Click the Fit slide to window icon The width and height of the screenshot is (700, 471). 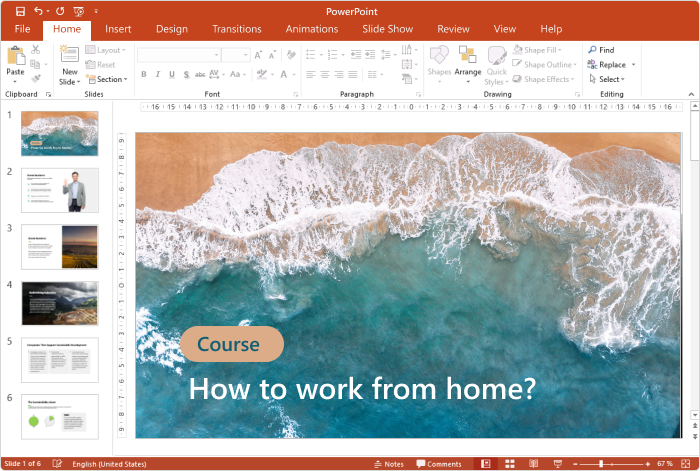(686, 463)
